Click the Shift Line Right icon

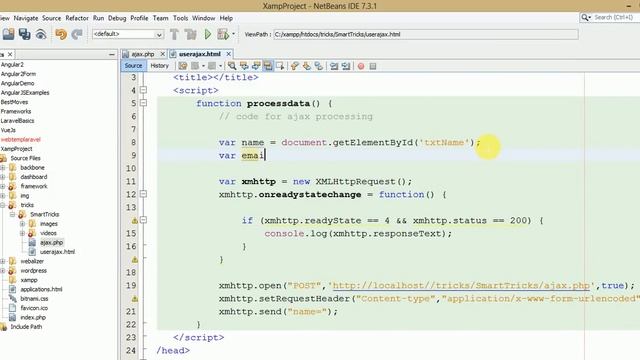coord(346,66)
